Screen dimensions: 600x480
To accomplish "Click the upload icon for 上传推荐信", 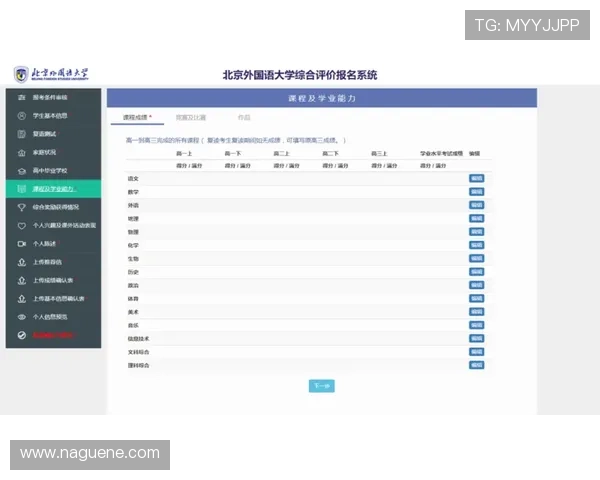I will click(x=21, y=262).
